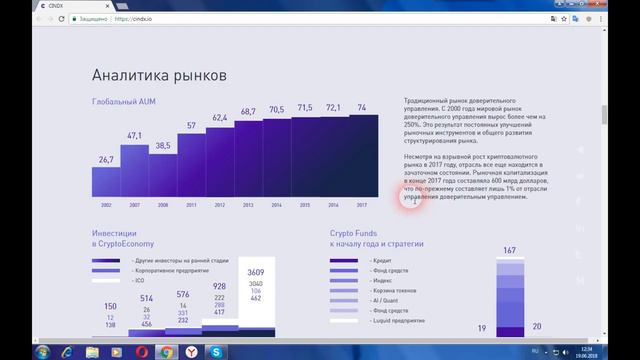
Task: Click the 'Корзина токенов' legend label
Action: 394,291
